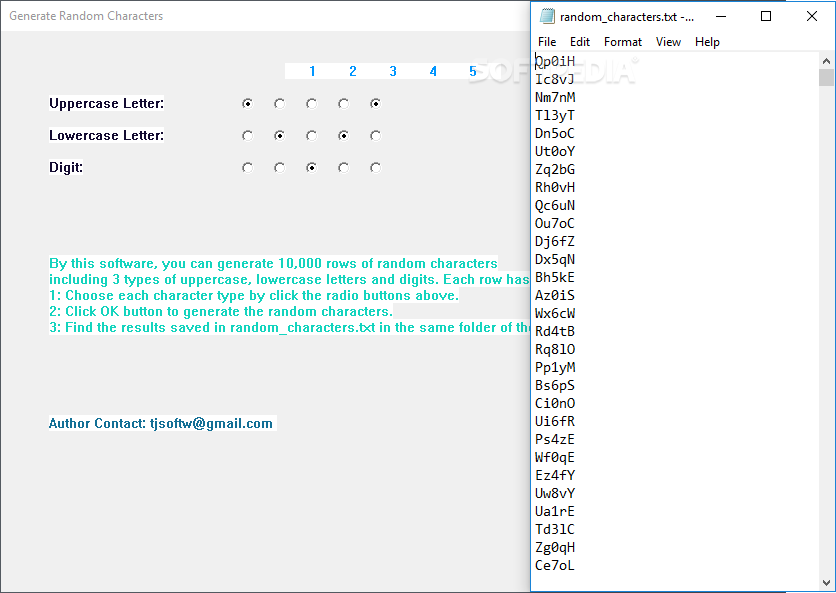836x593 pixels.
Task: Select Digit radio for position 4
Action: click(343, 167)
